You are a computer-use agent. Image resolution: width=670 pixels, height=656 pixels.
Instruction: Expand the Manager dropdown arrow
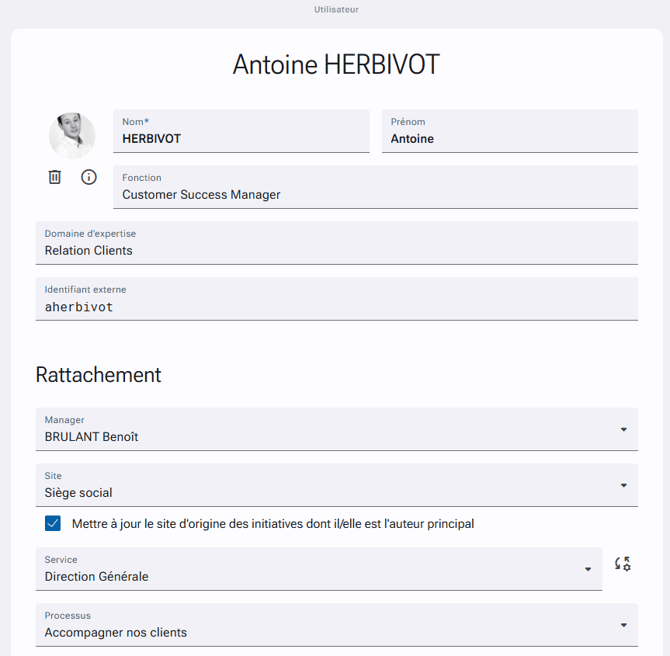click(x=624, y=429)
